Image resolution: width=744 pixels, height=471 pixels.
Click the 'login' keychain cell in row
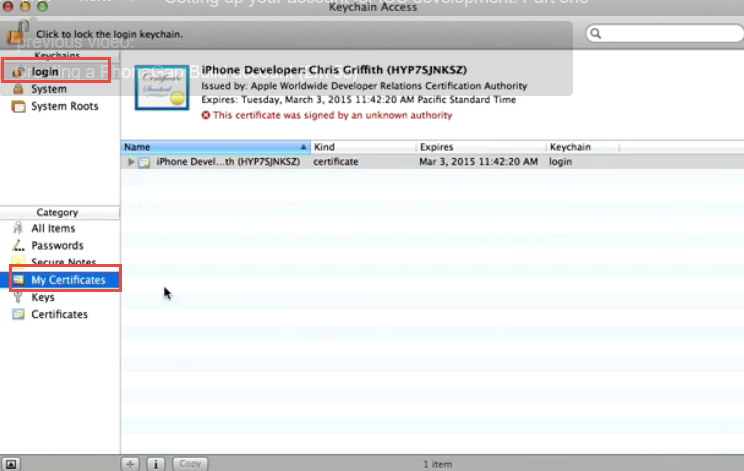tap(560, 162)
